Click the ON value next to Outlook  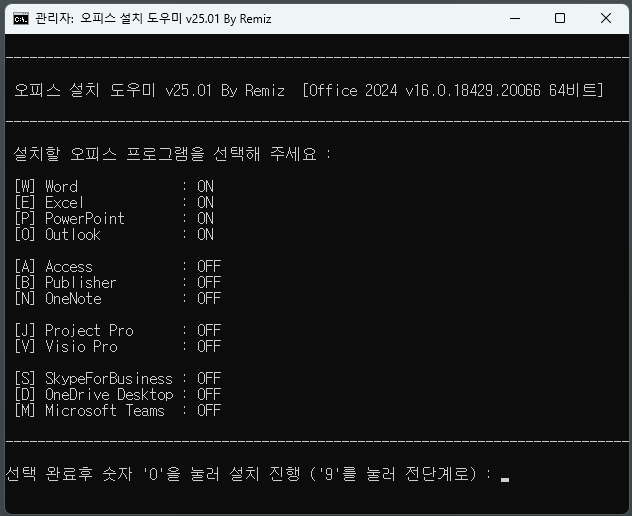(205, 235)
